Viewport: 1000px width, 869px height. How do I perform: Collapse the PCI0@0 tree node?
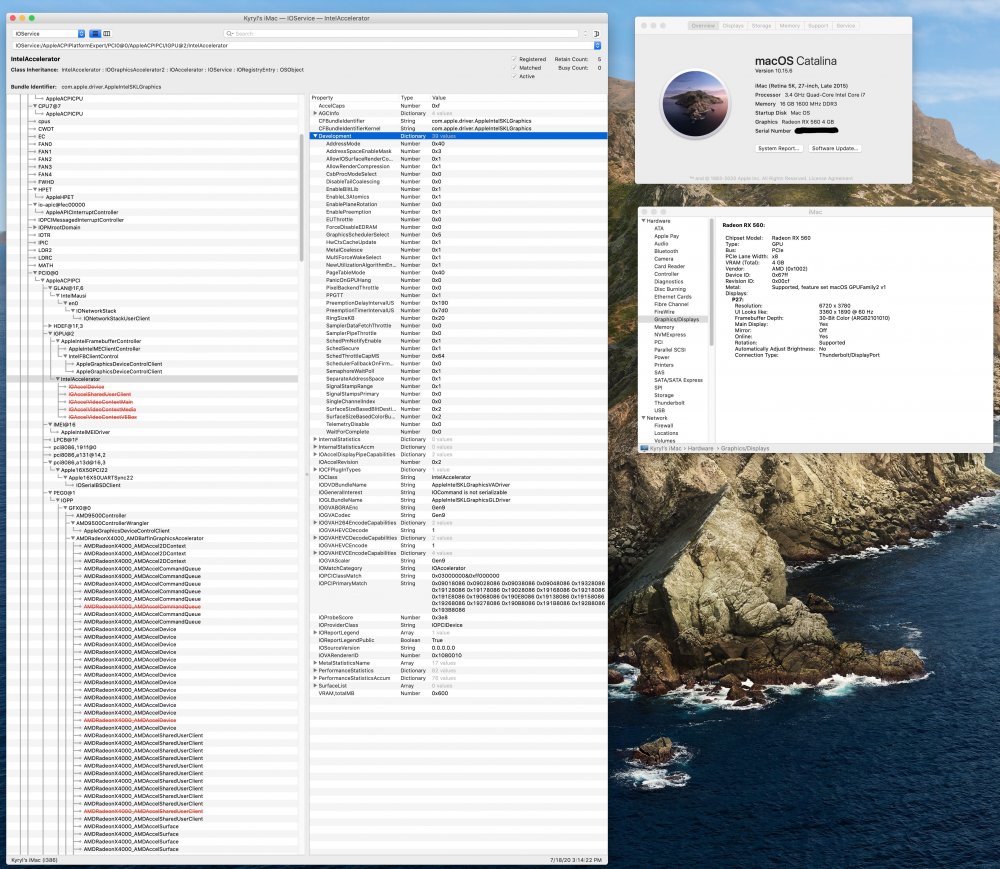35,273
